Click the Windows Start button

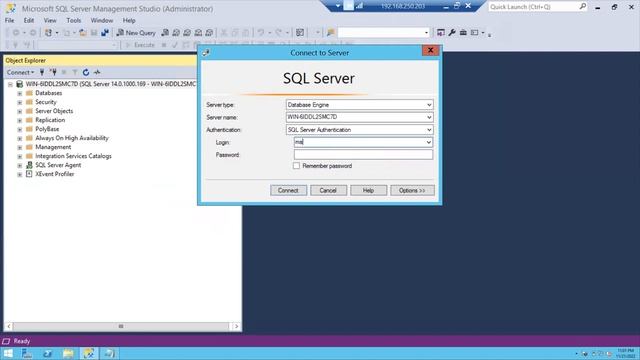(x=8, y=353)
